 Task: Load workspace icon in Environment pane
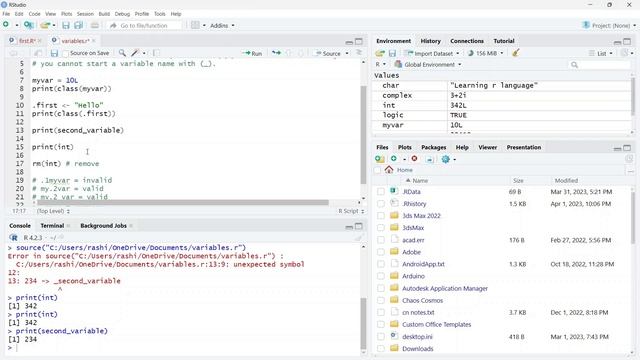(380, 53)
